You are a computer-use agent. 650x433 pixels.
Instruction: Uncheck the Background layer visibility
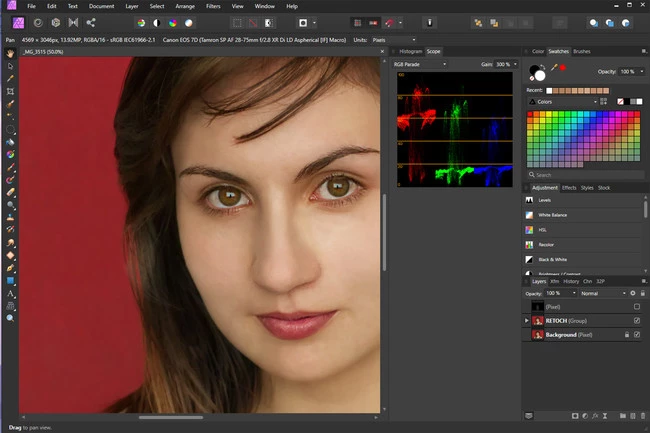coord(636,335)
